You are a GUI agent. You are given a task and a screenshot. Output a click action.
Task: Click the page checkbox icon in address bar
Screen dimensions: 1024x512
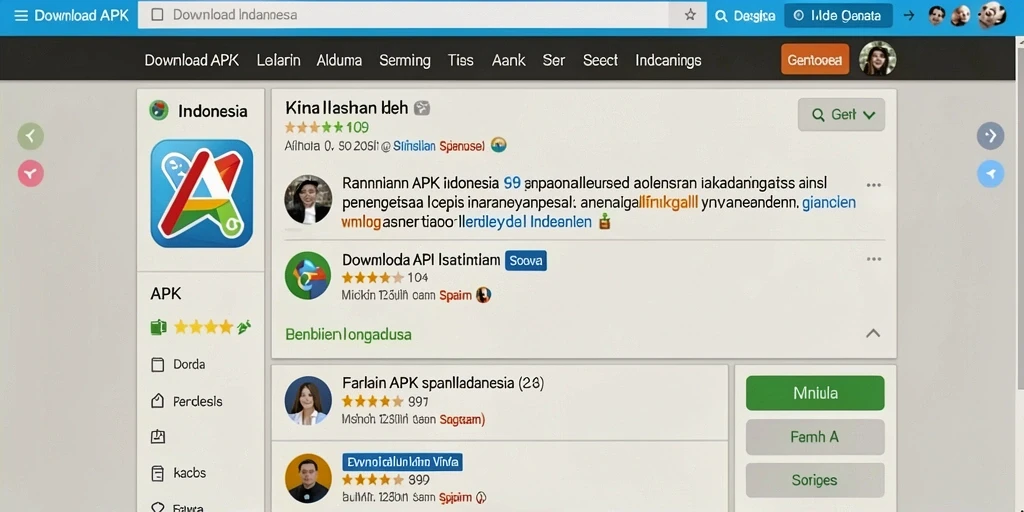pos(157,15)
